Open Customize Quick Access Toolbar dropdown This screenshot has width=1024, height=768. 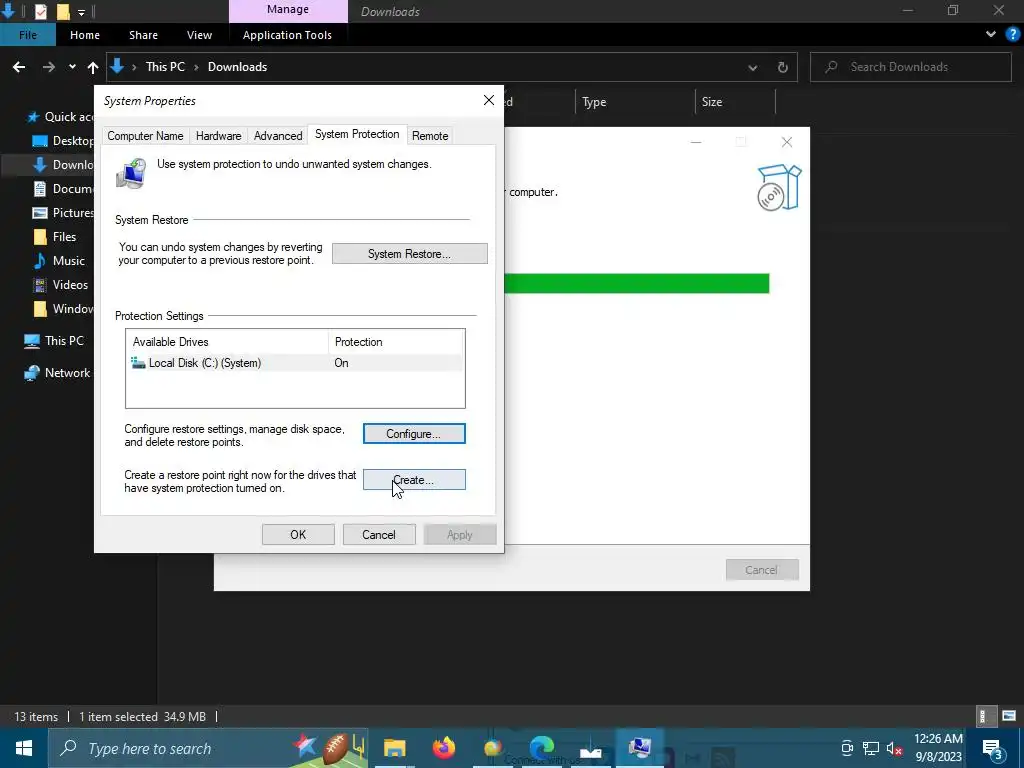[81, 12]
